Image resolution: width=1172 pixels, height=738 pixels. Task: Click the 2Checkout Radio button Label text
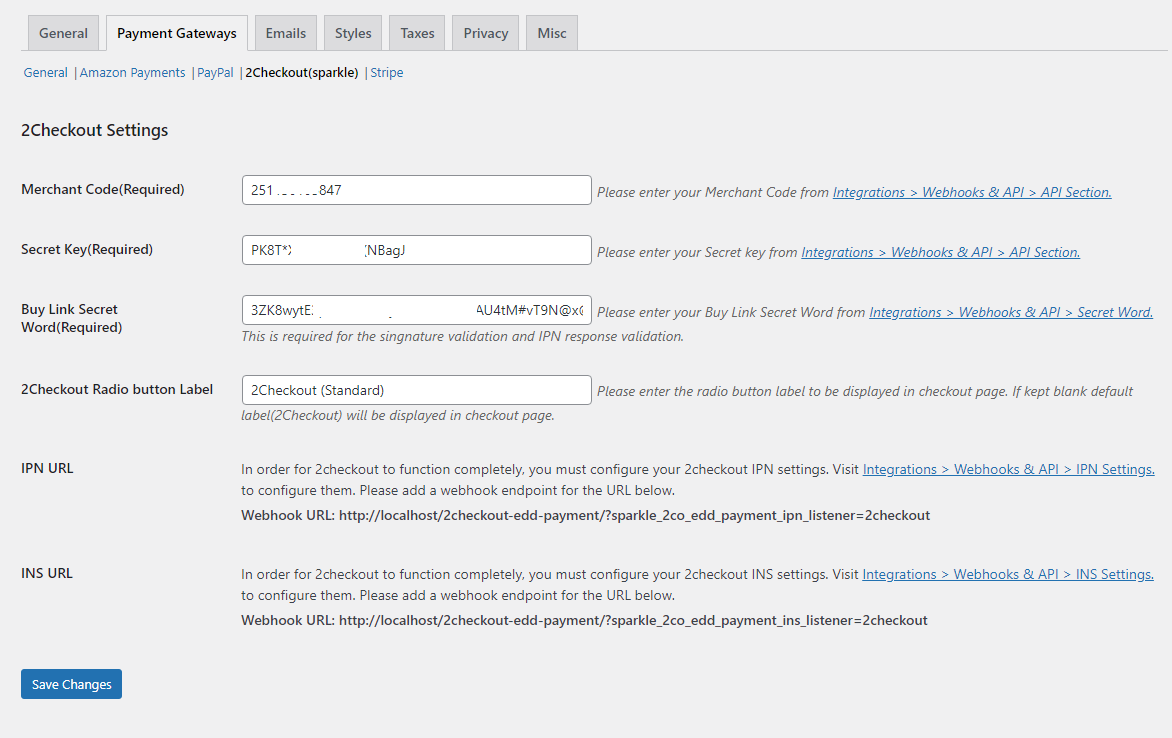point(117,389)
